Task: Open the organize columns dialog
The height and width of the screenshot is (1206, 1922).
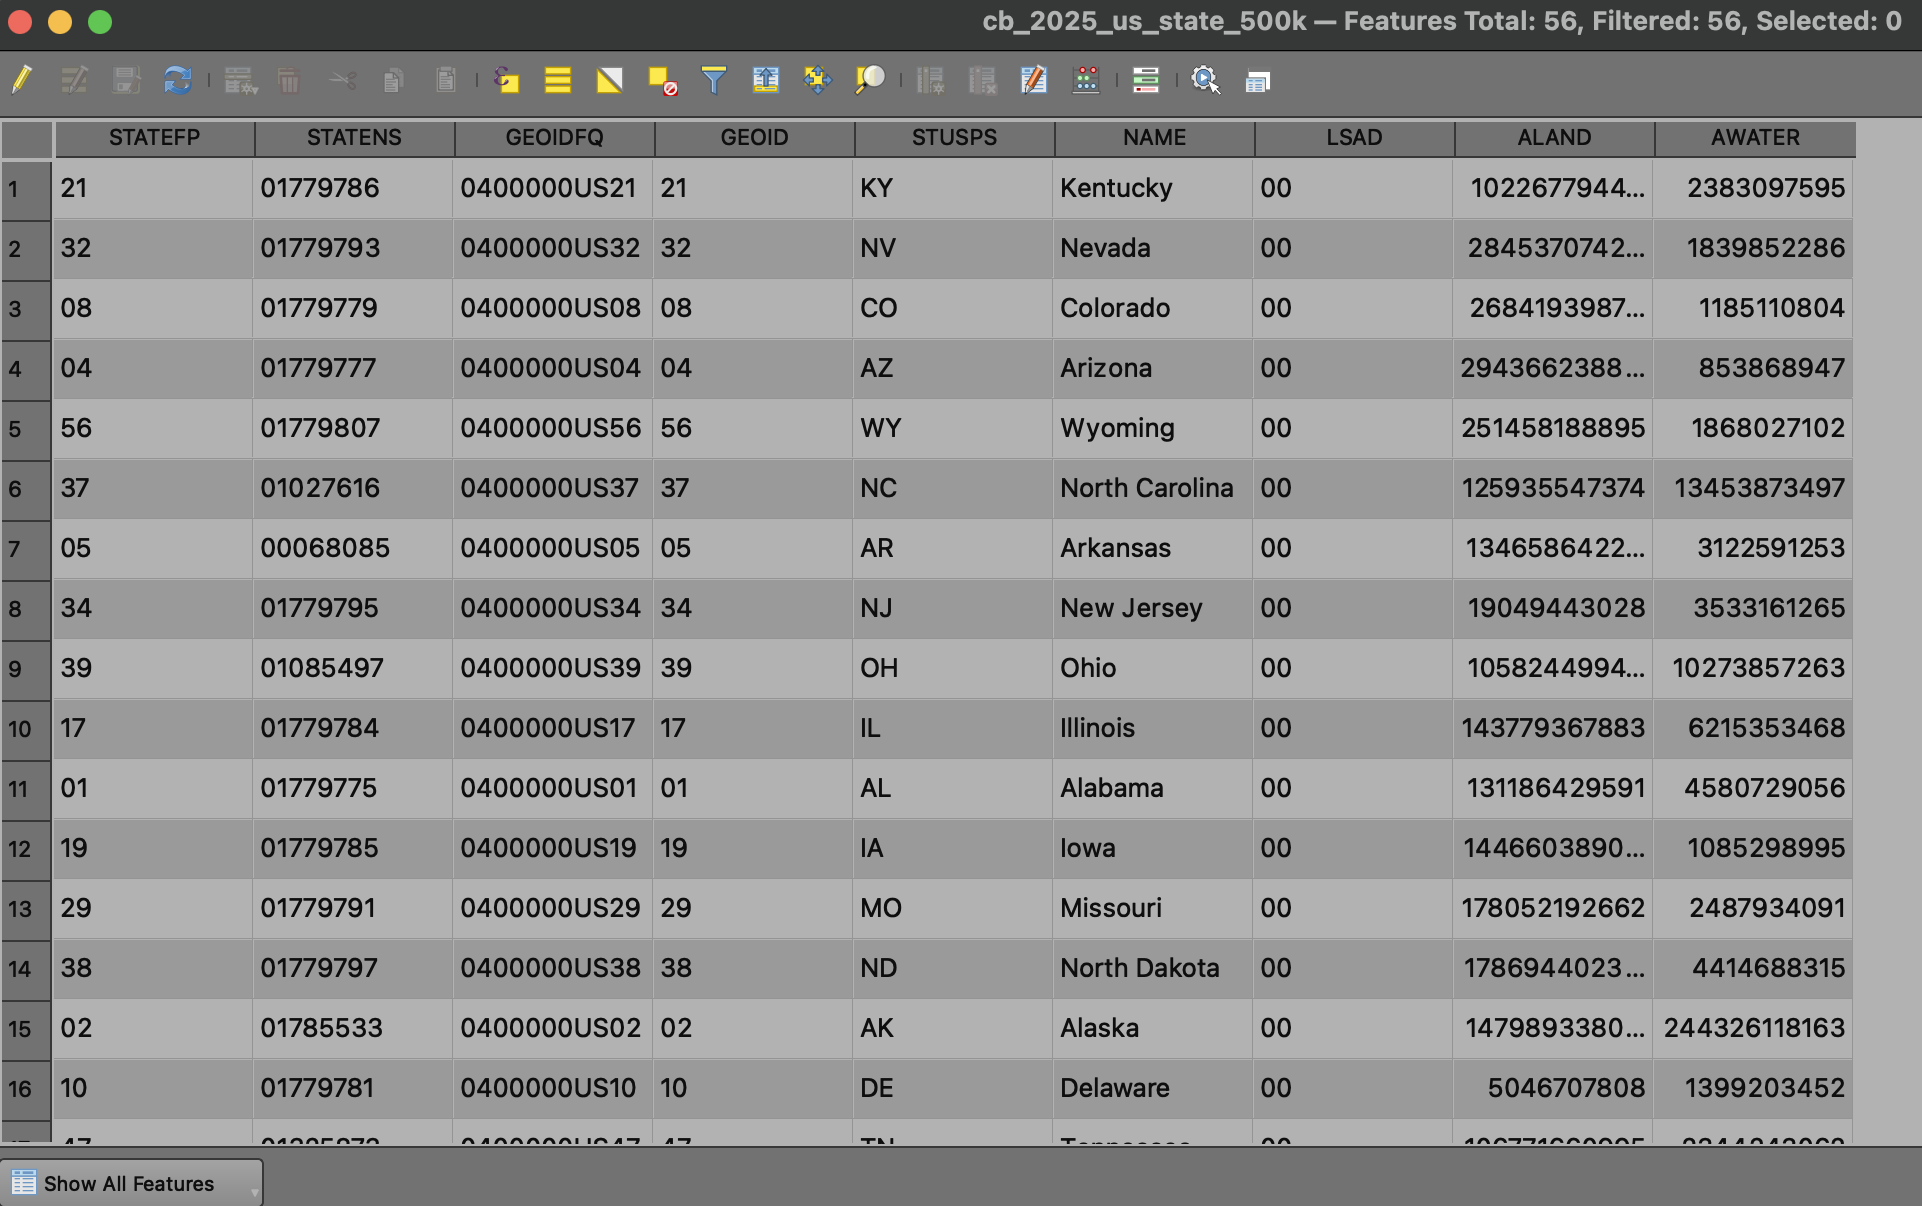Action: coord(1034,80)
